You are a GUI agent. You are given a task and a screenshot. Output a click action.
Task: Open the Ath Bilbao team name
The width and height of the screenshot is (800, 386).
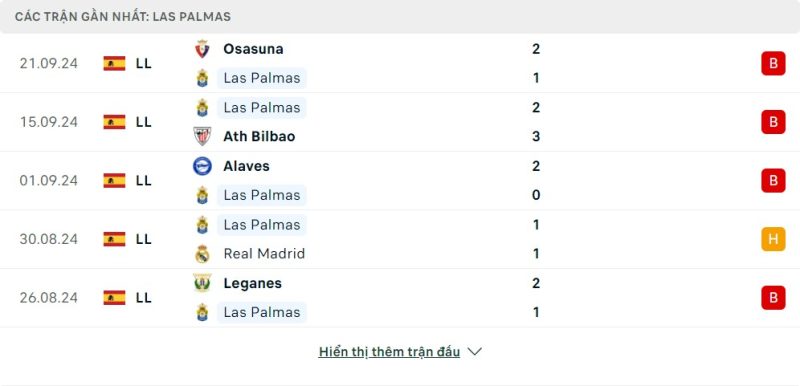[x=259, y=137]
